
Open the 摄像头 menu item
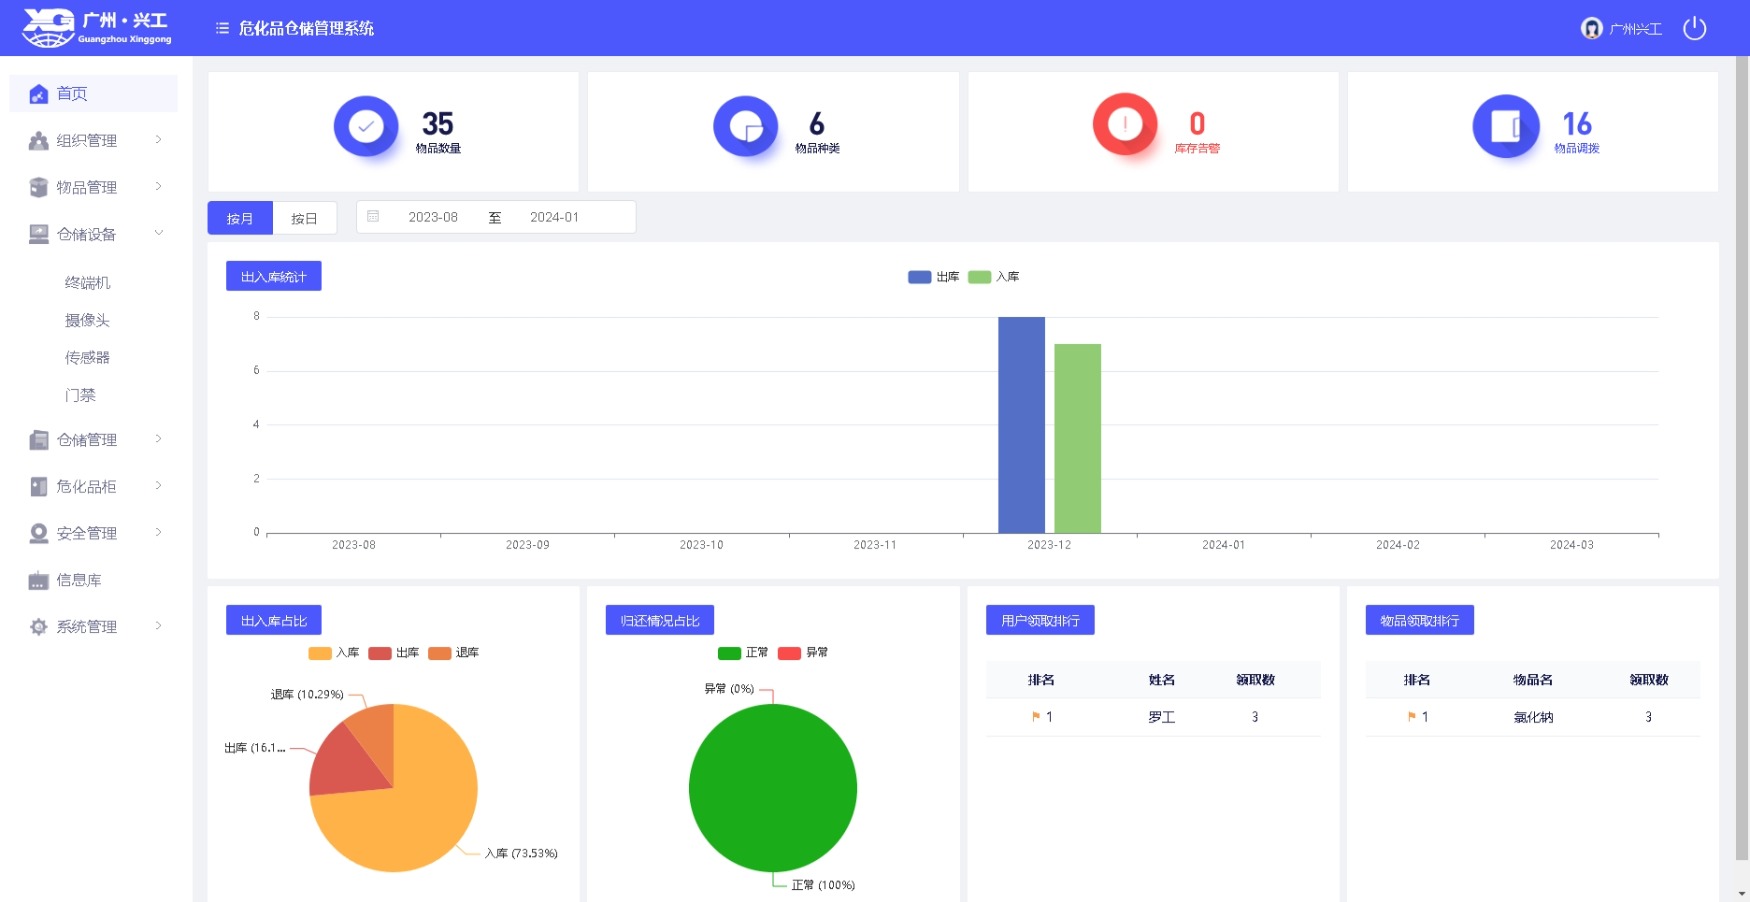87,320
